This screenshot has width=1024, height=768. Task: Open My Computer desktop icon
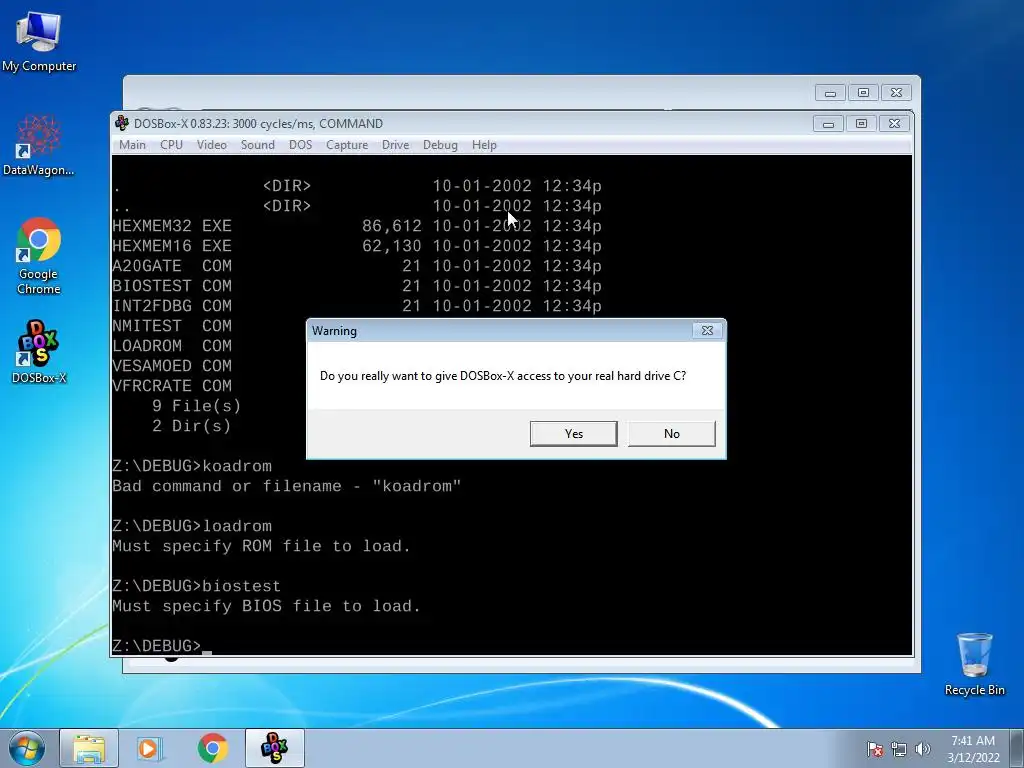click(x=39, y=41)
